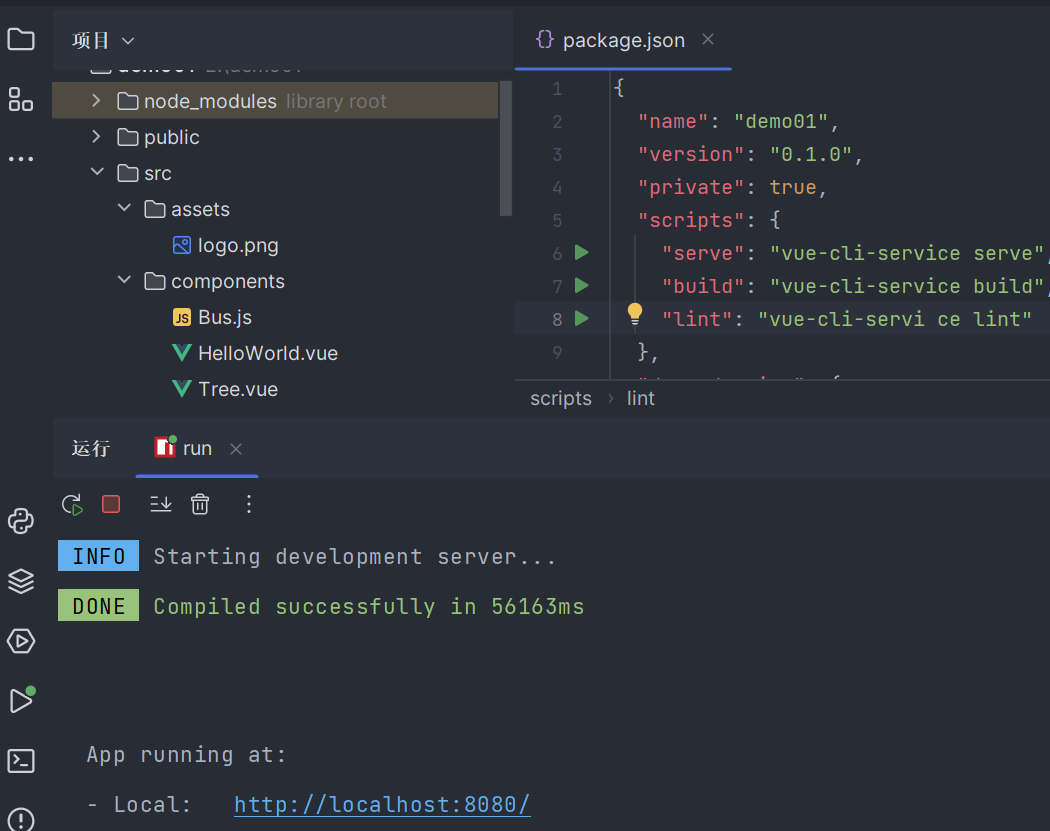Click the "Compiled successfully in 56163ms" text
1050x831 pixels.
pos(368,606)
